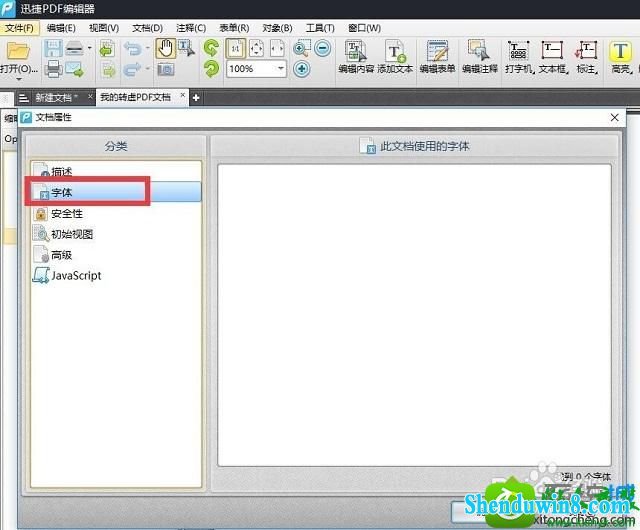Select 初始视图 category in properties
The width and height of the screenshot is (640, 530).
click(x=116, y=234)
